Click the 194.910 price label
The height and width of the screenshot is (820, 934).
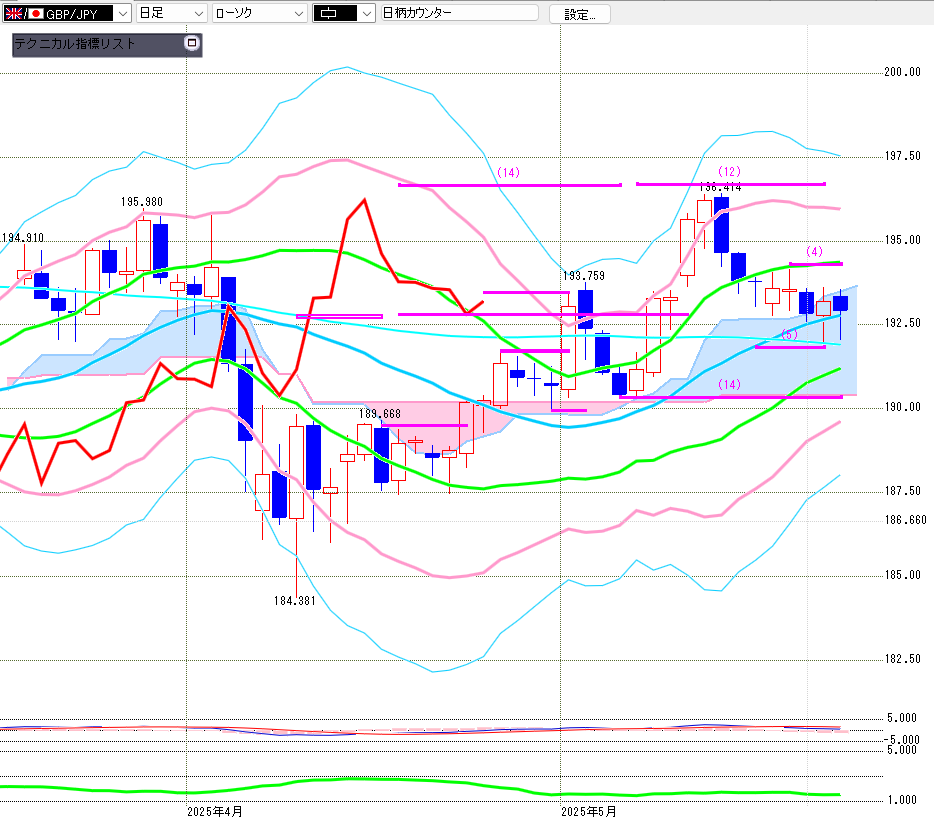coord(23,238)
